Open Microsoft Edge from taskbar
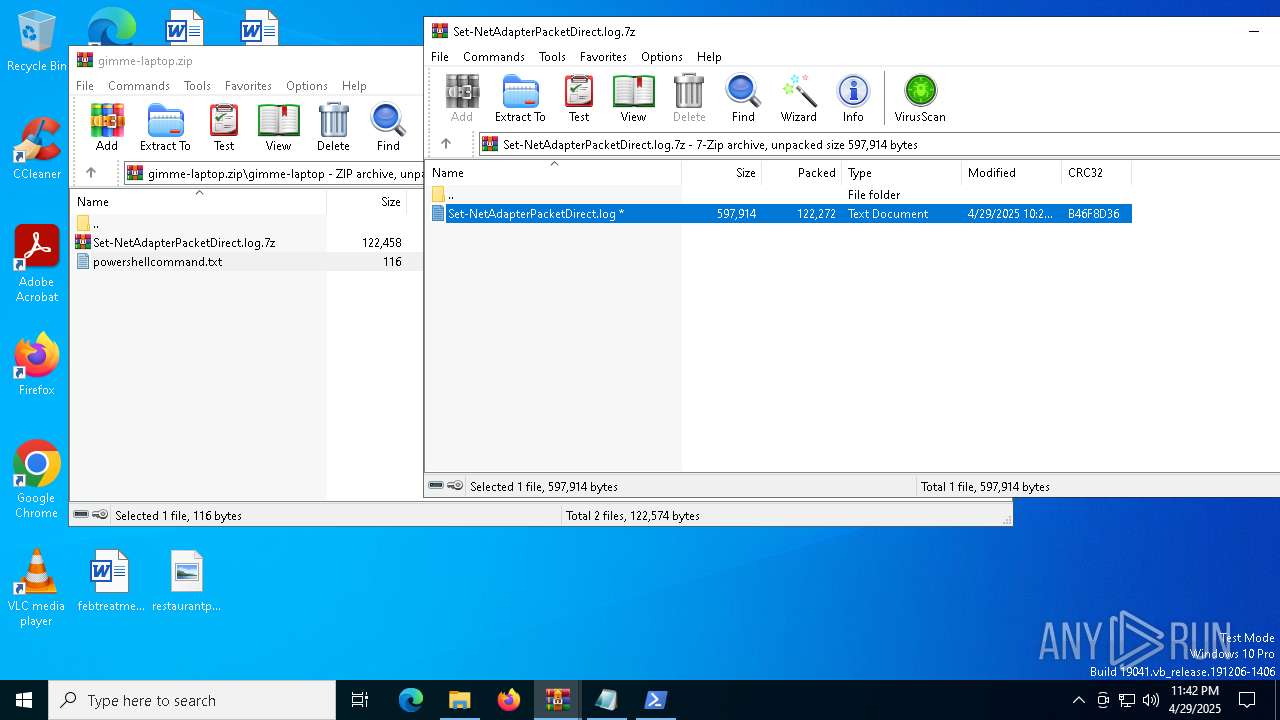Viewport: 1280px width, 720px height. click(x=411, y=700)
